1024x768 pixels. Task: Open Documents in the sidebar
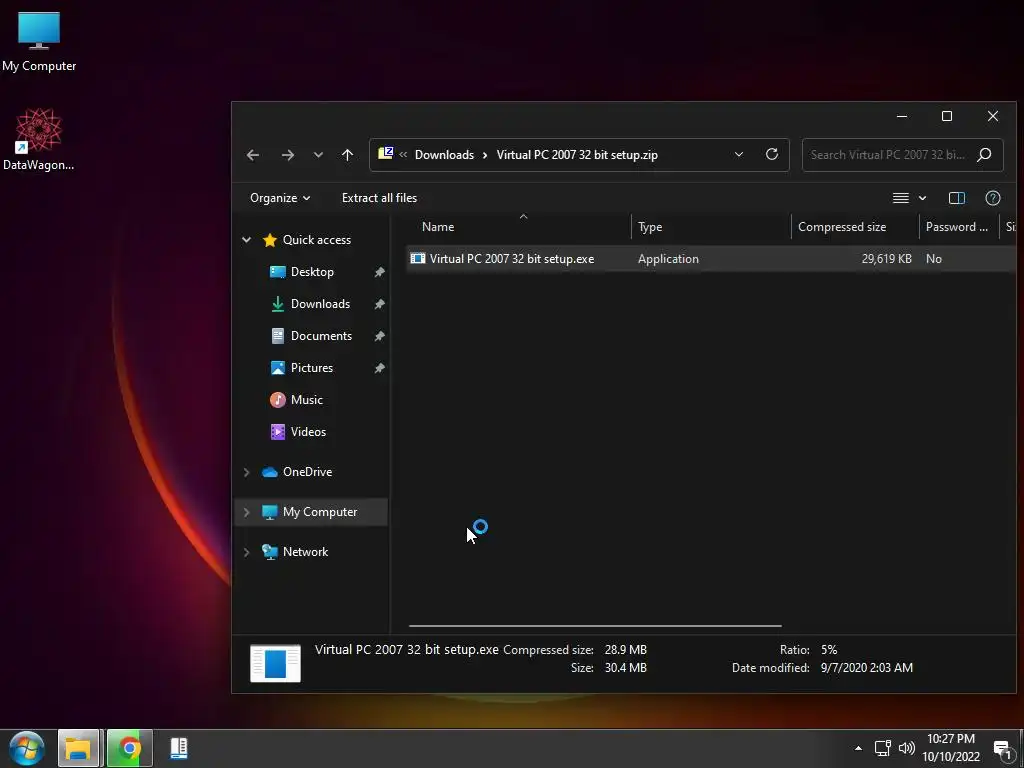coord(321,336)
